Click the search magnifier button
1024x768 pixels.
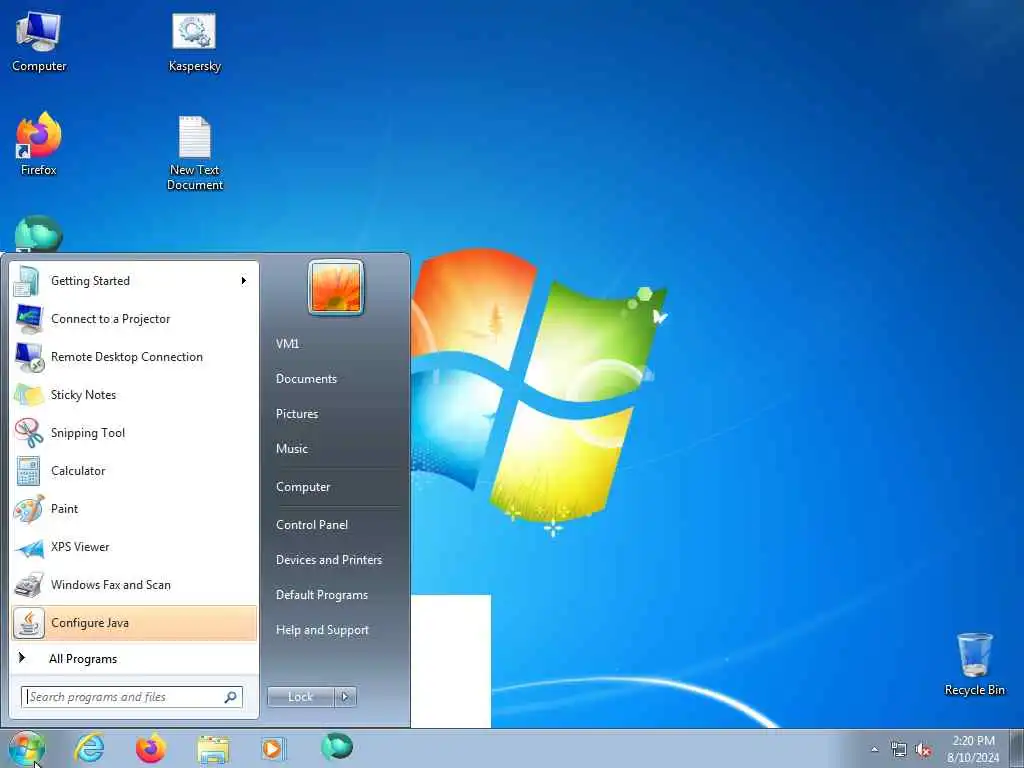click(231, 697)
